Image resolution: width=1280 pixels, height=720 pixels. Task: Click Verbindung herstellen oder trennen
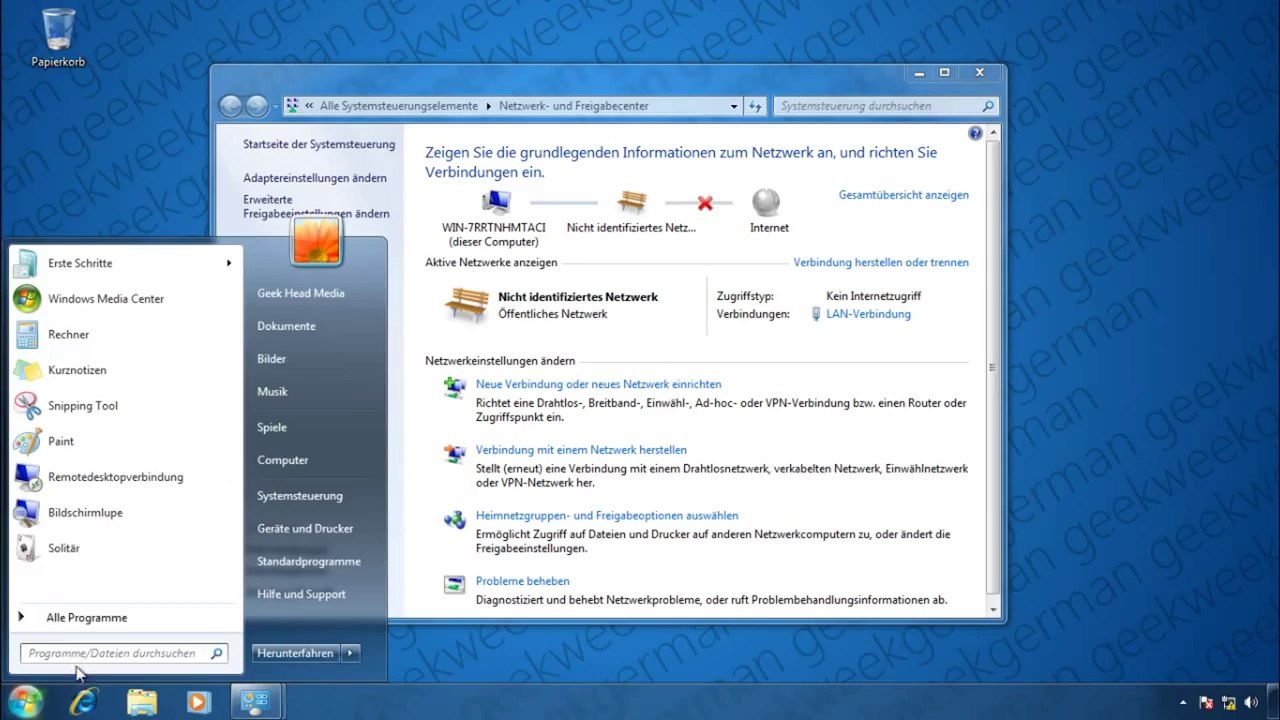click(881, 263)
